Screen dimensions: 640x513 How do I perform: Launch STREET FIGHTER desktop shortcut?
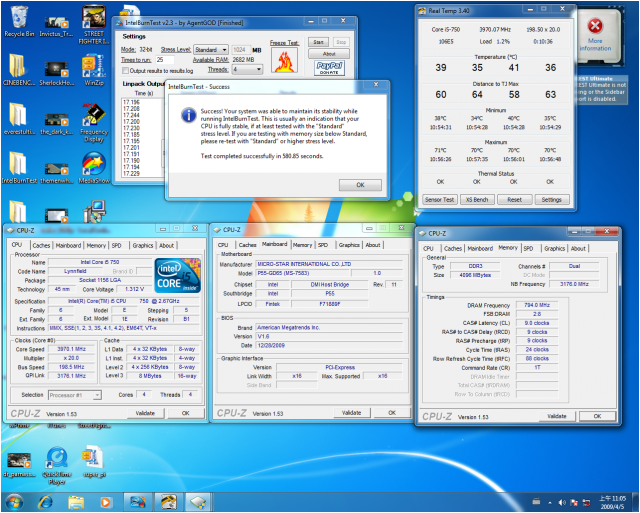pyautogui.click(x=94, y=24)
